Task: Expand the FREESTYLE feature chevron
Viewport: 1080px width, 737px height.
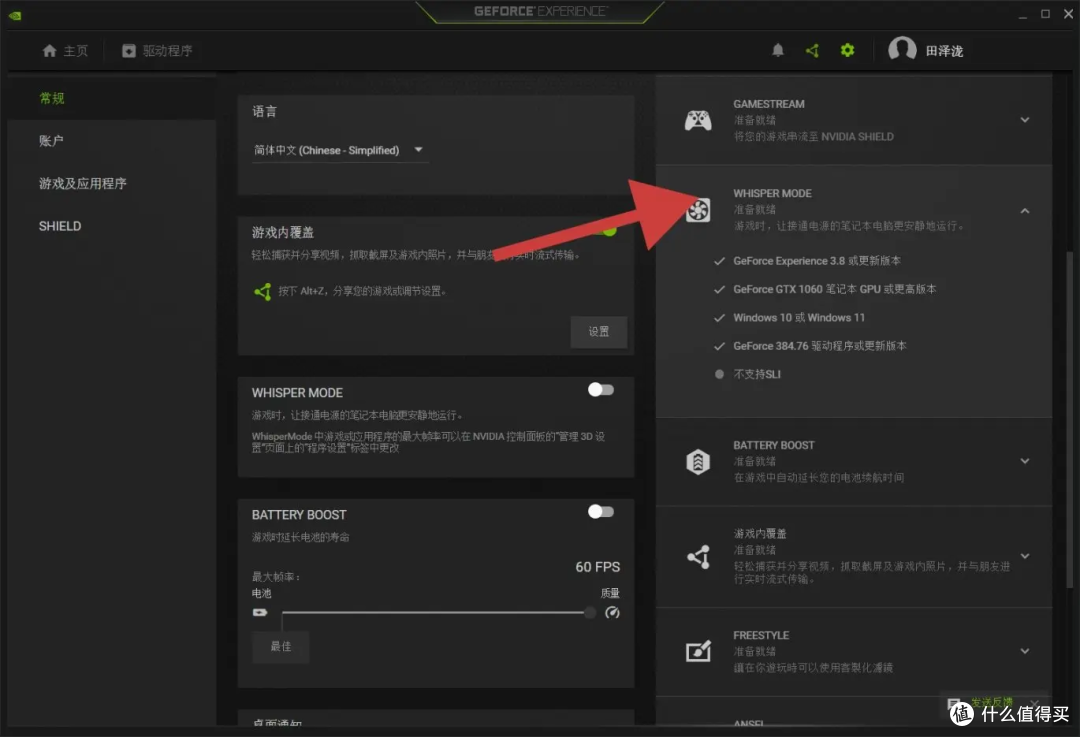Action: [x=1025, y=651]
